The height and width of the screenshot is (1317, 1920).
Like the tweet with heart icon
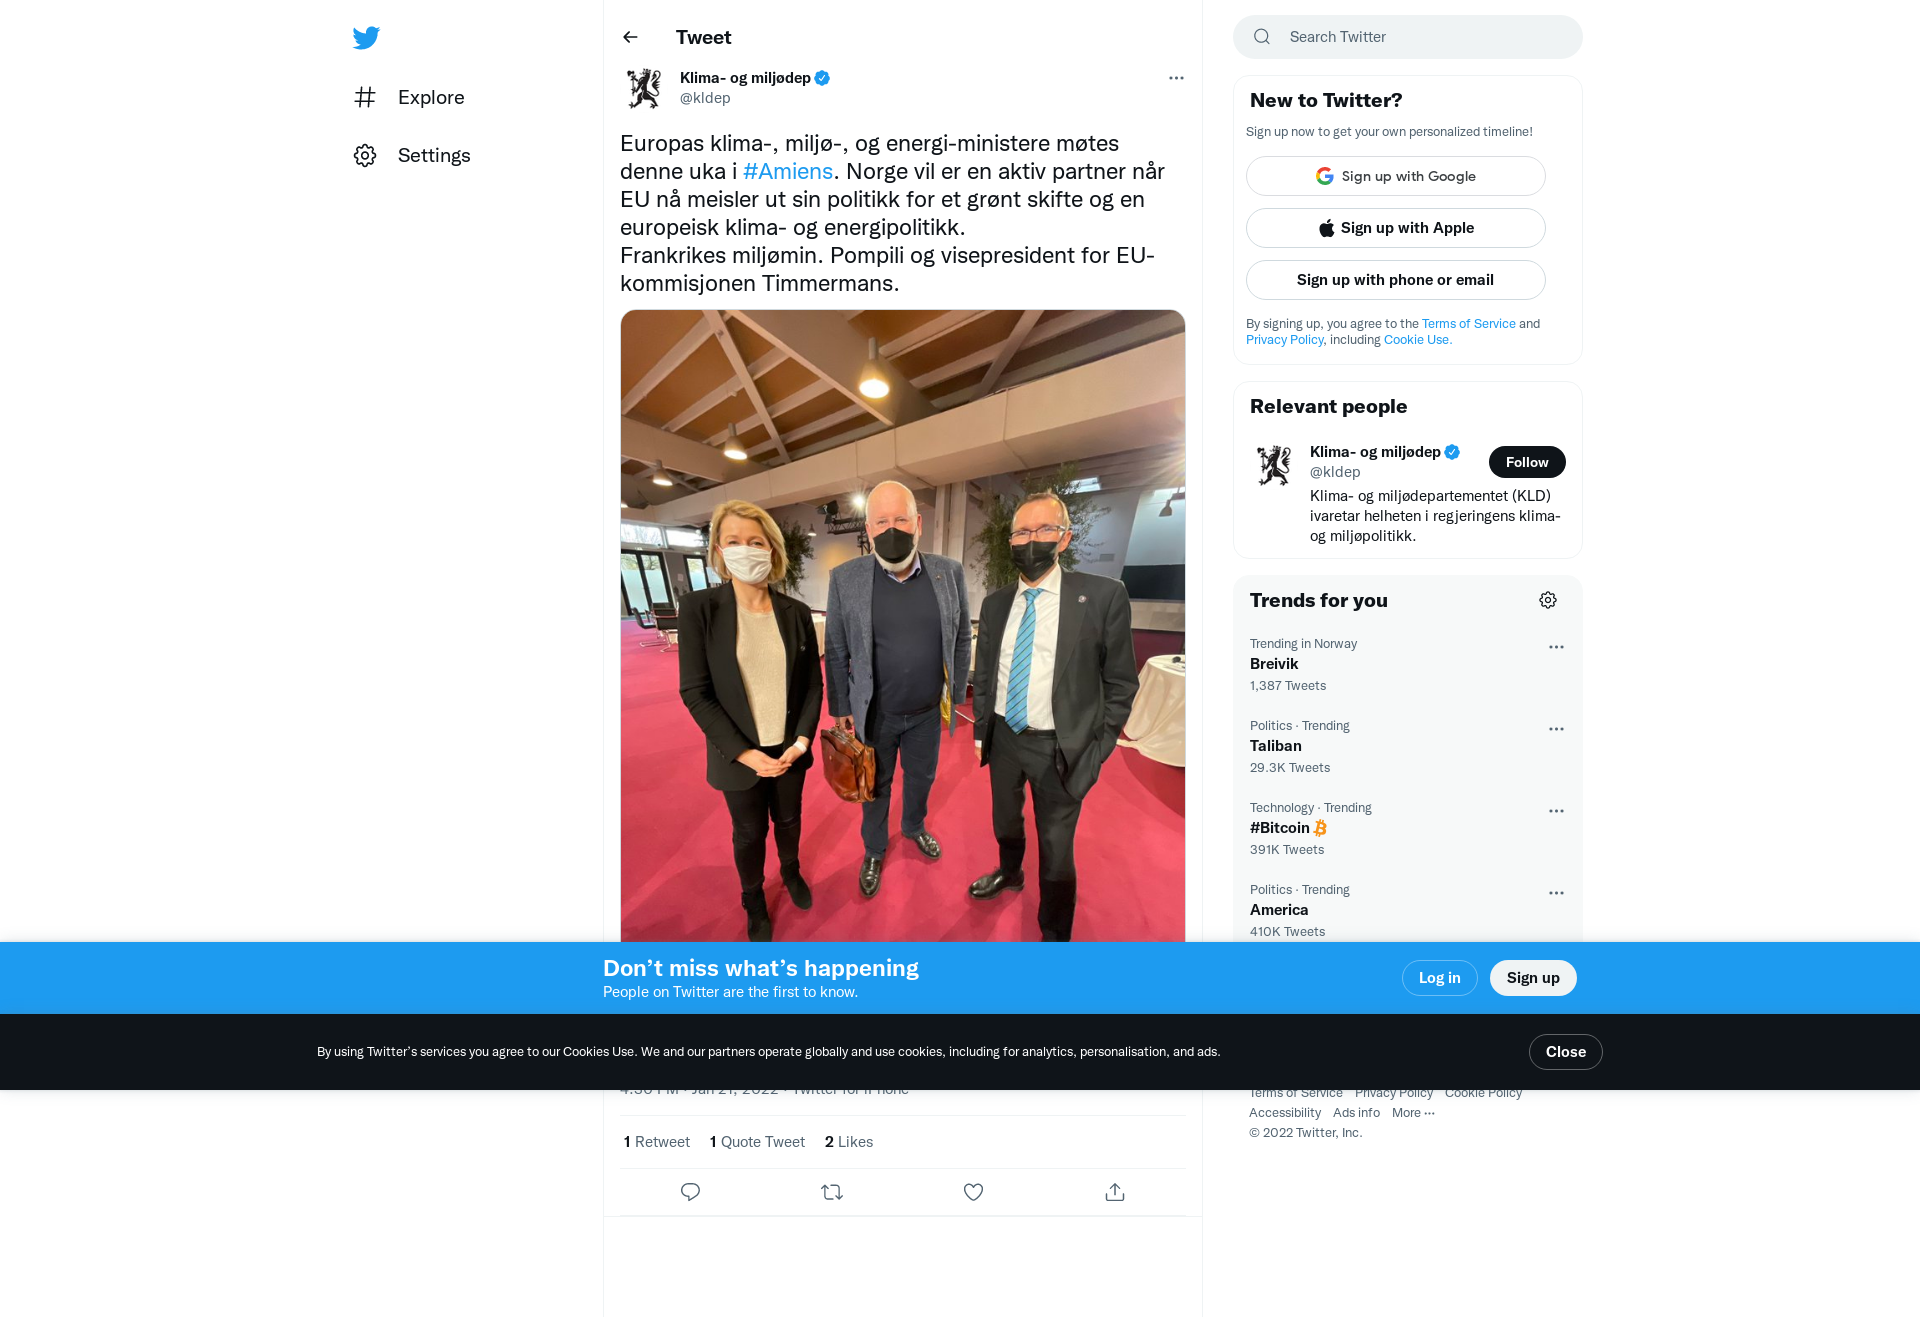pyautogui.click(x=973, y=1192)
